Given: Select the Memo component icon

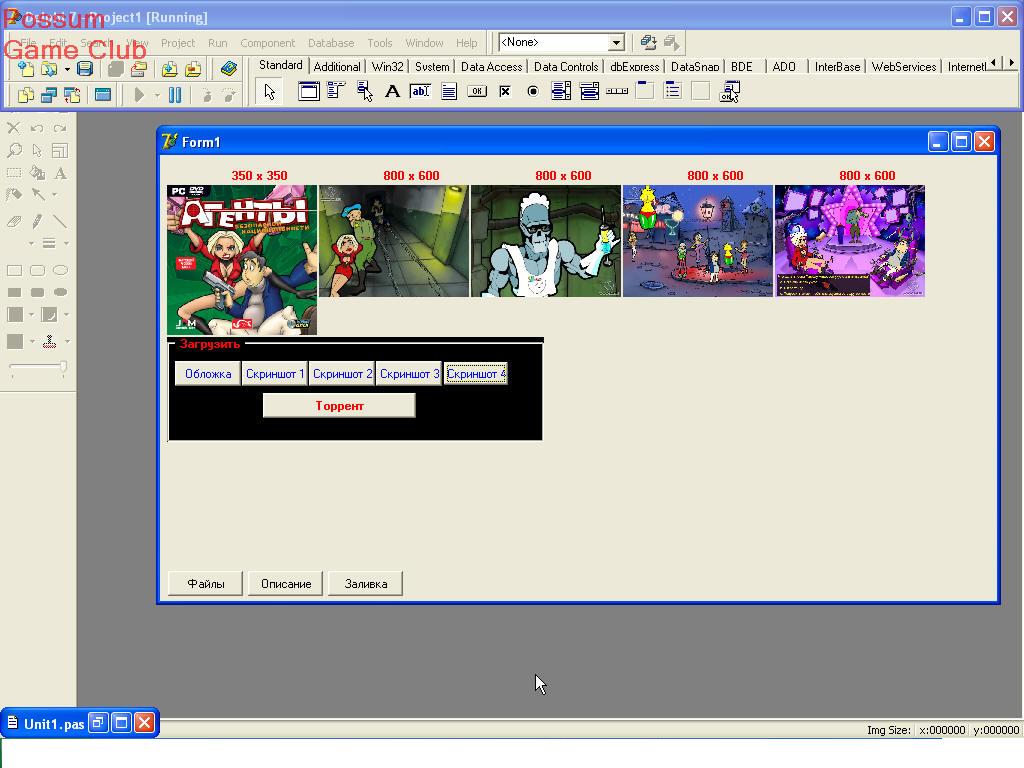Looking at the screenshot, I should pos(449,91).
